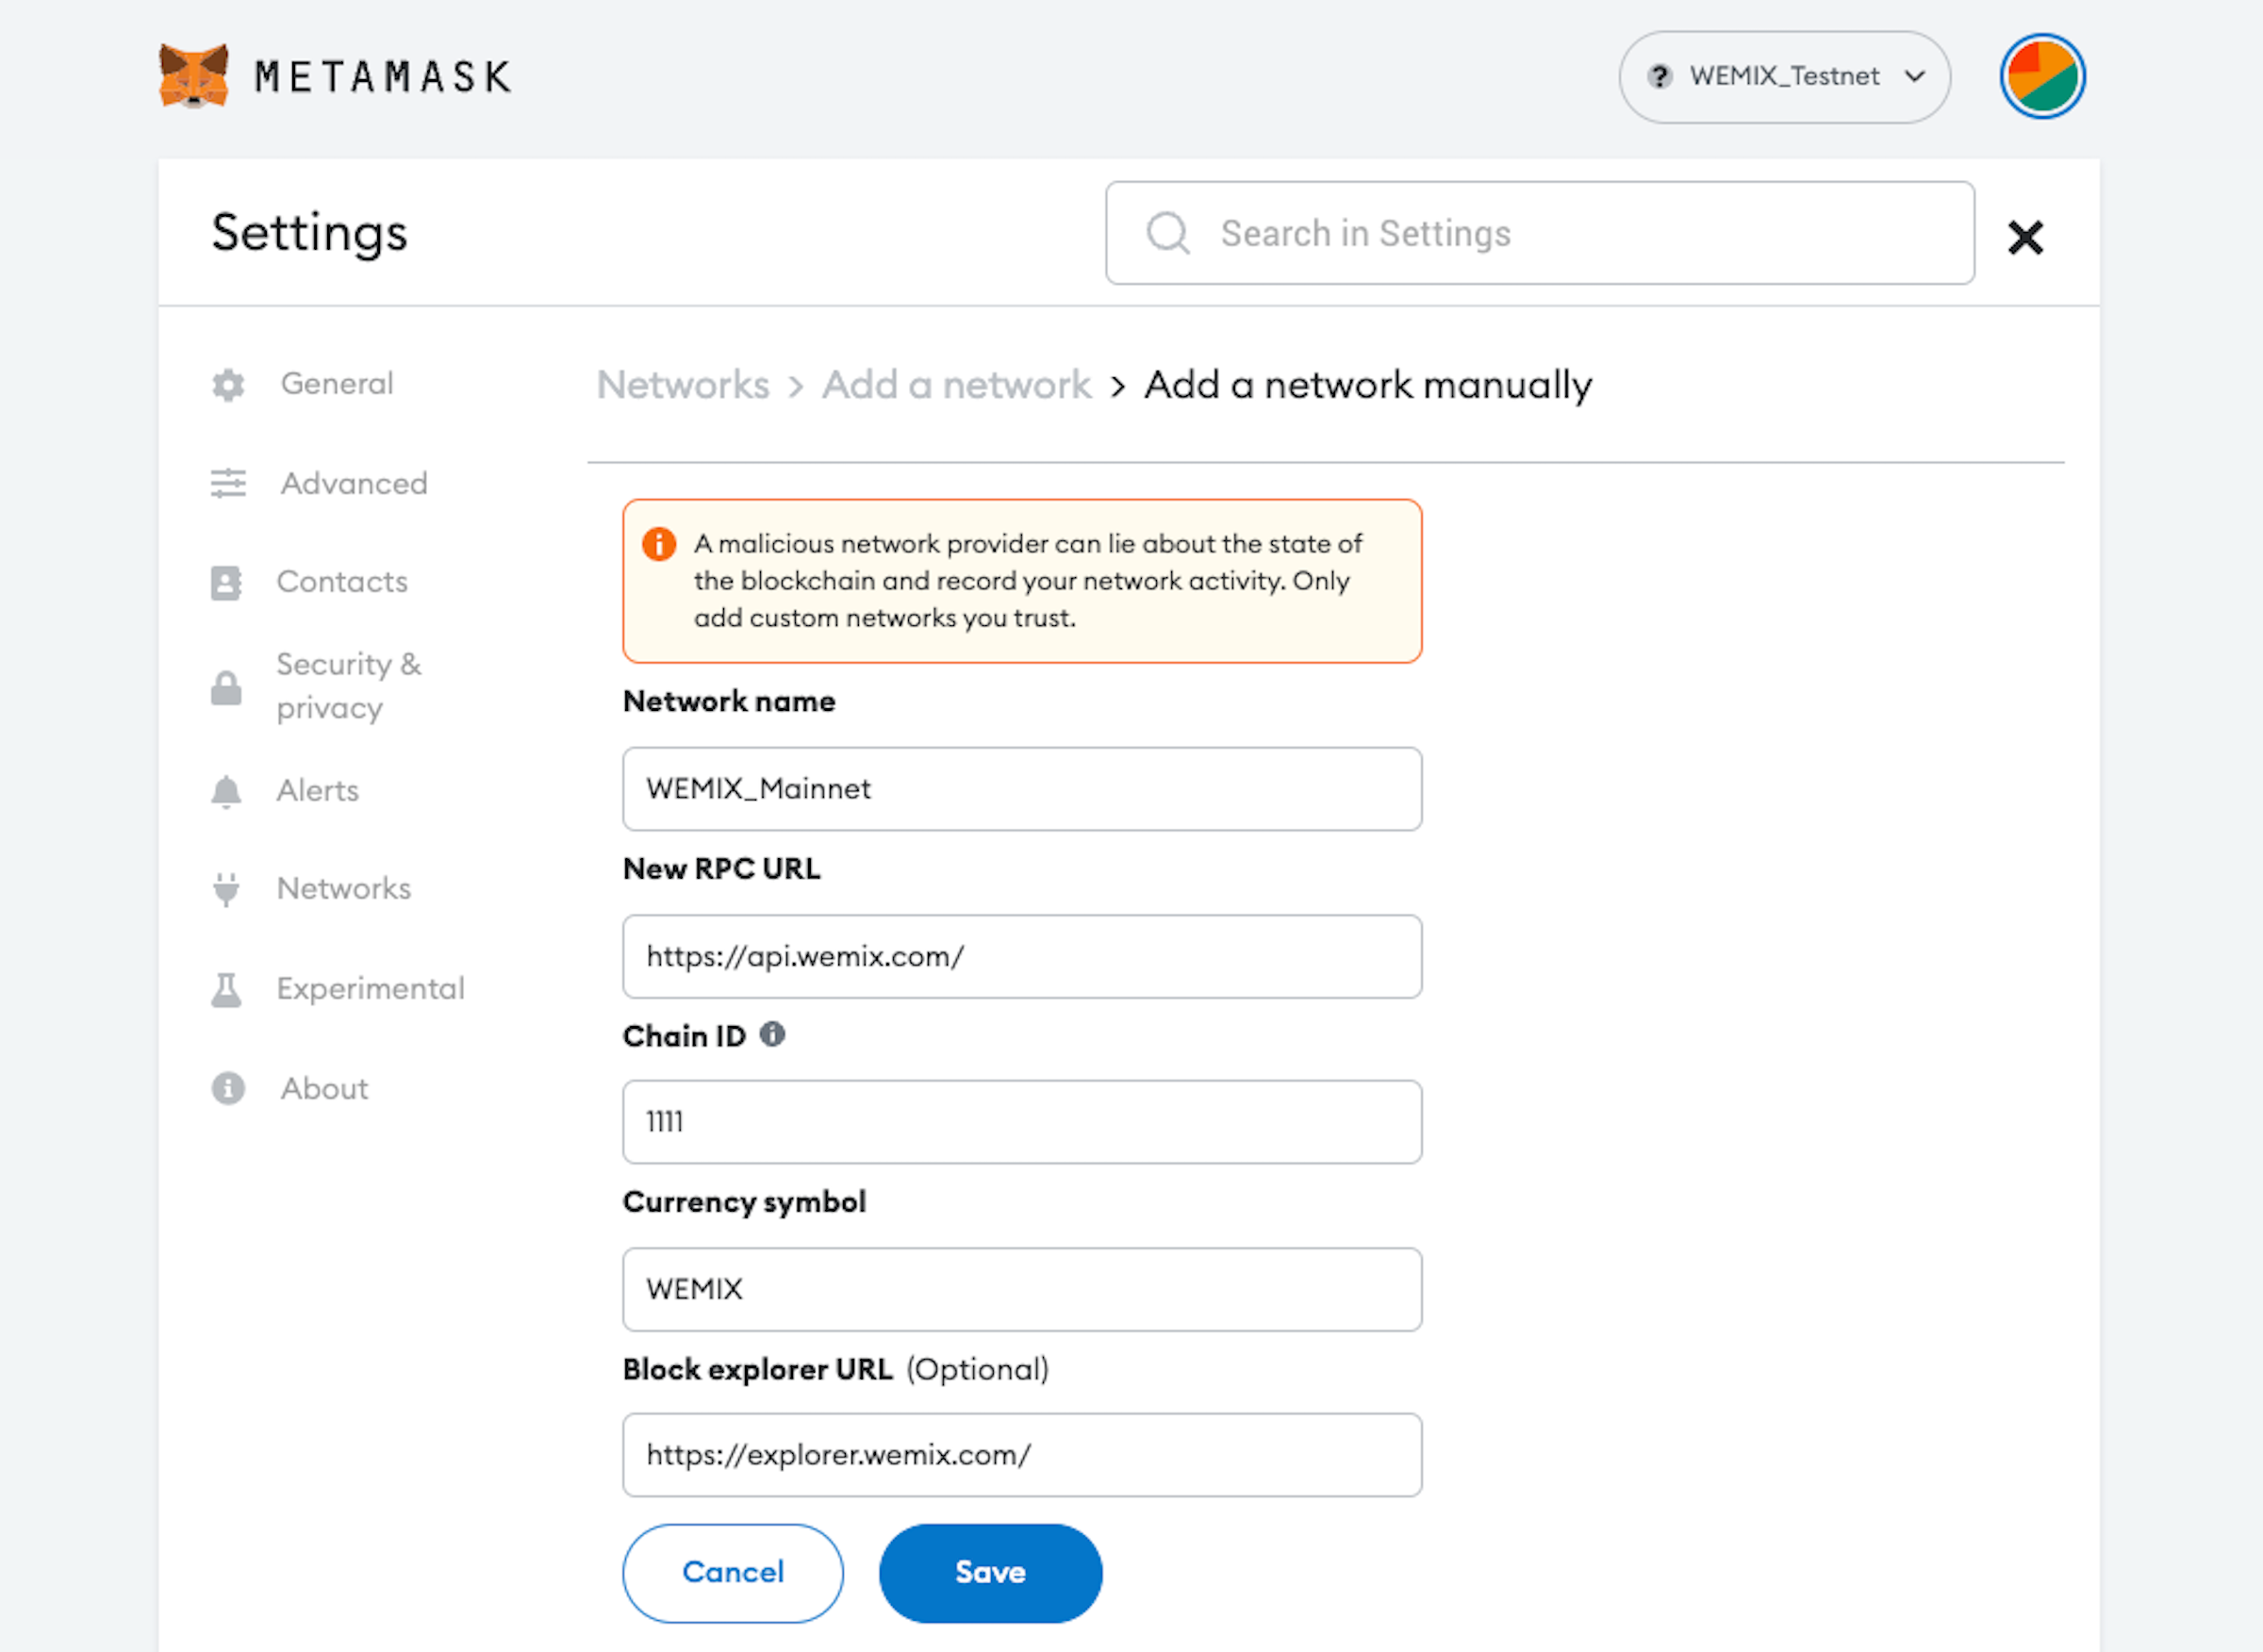Close Settings with the X button
2263x1652 pixels.
(2025, 237)
